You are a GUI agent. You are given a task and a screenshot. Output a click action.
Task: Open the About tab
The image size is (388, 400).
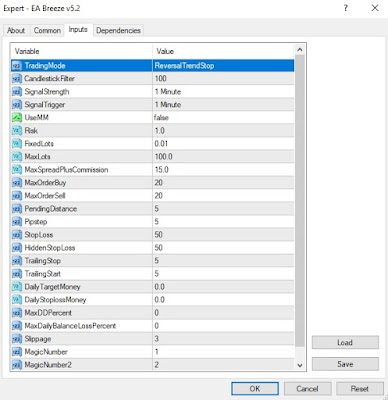click(16, 31)
